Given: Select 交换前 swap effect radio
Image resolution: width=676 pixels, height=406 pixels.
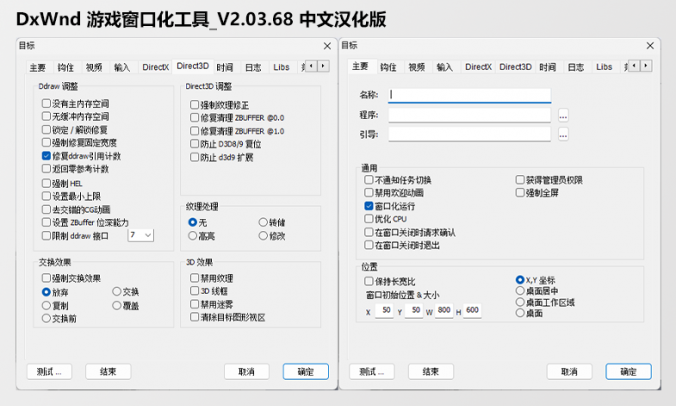Looking at the screenshot, I should (x=46, y=319).
